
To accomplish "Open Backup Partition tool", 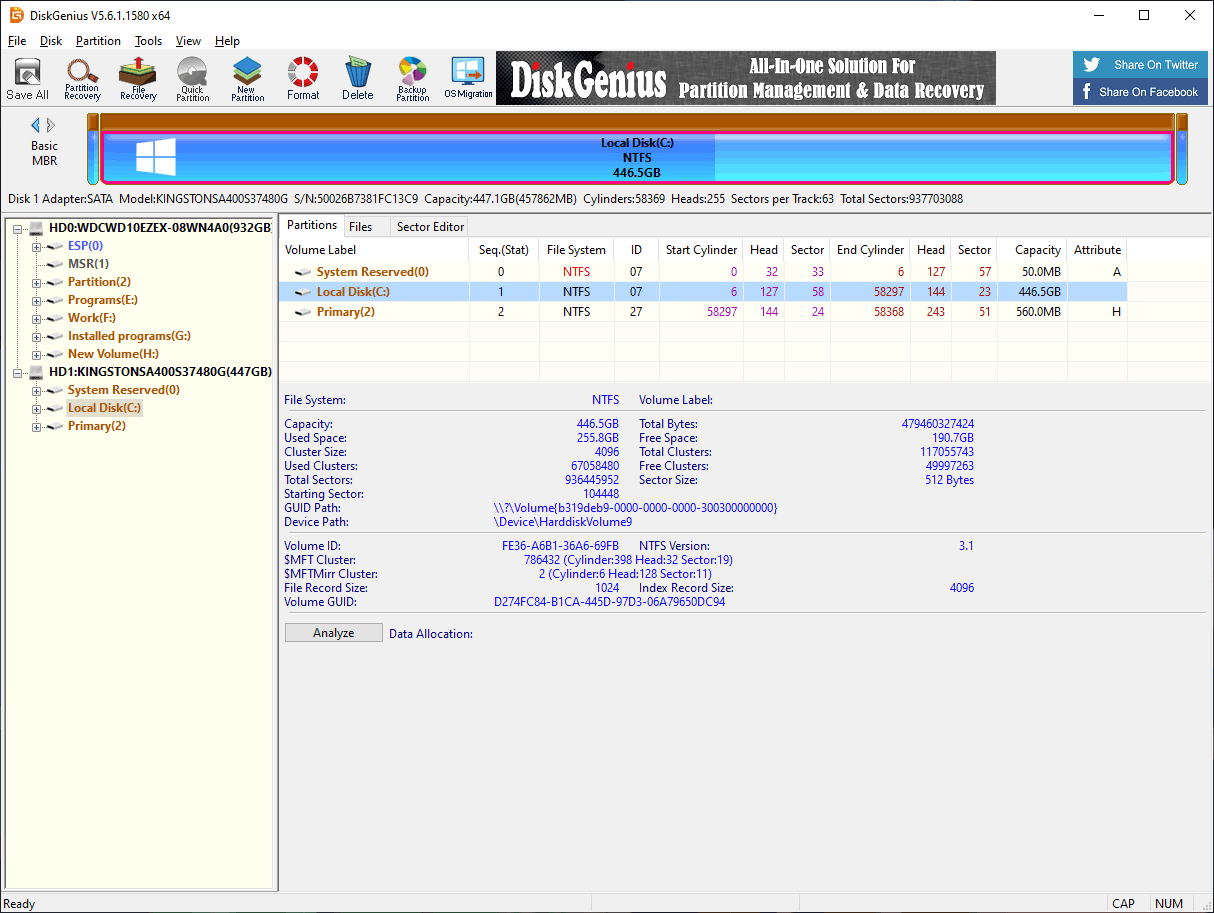I will pos(412,79).
